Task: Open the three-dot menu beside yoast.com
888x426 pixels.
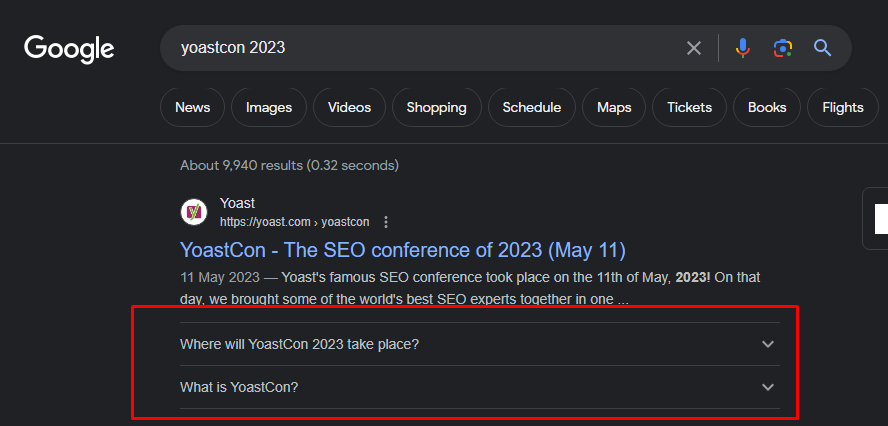Action: tap(386, 222)
